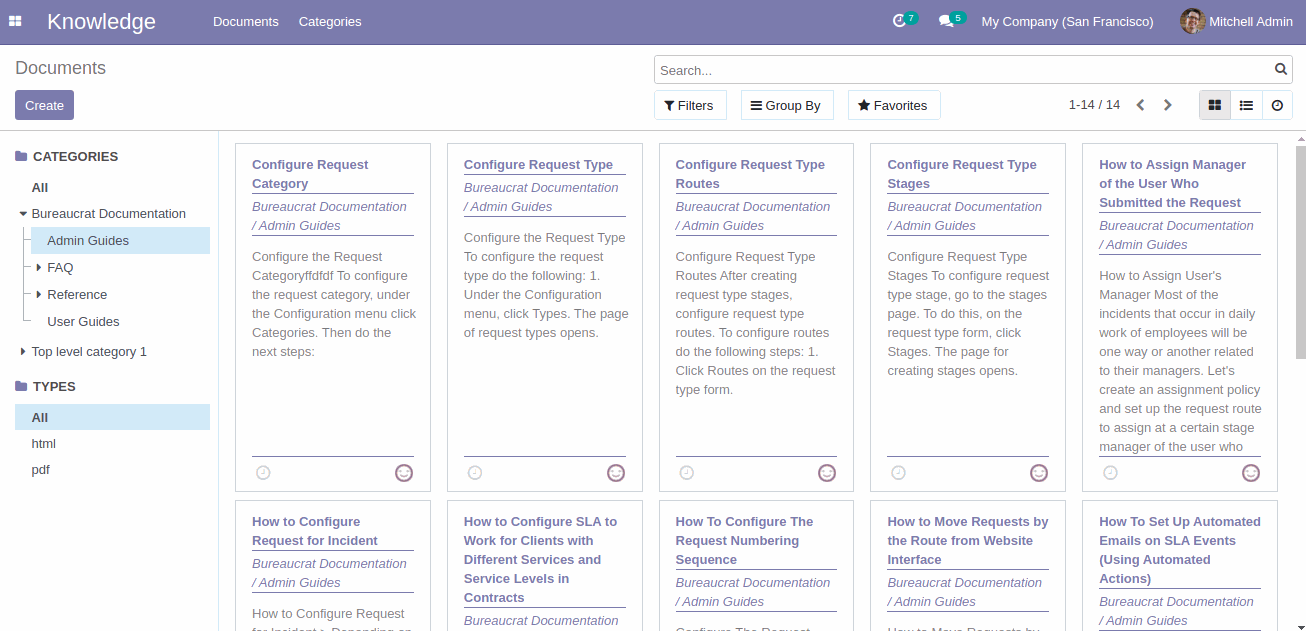This screenshot has width=1306, height=631.
Task: Go to previous page arrow
Action: tap(1140, 105)
